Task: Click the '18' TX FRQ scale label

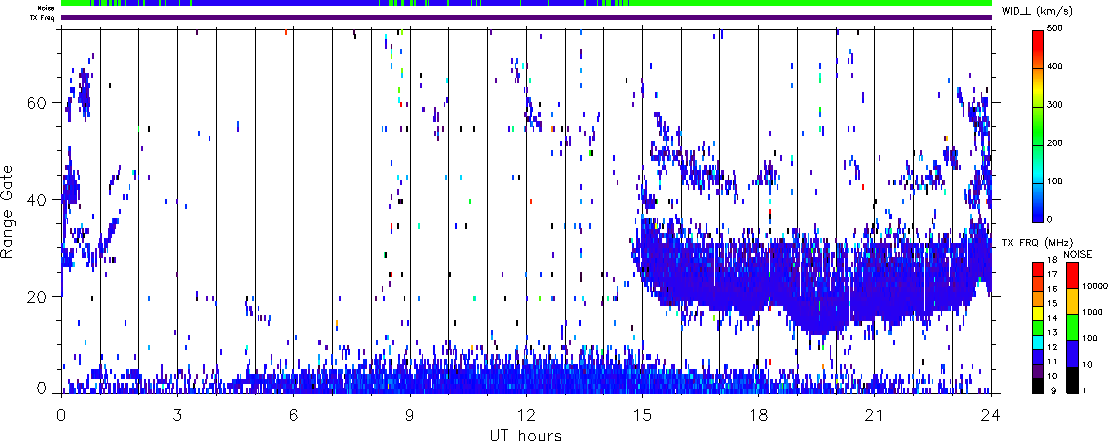Action: (1055, 260)
